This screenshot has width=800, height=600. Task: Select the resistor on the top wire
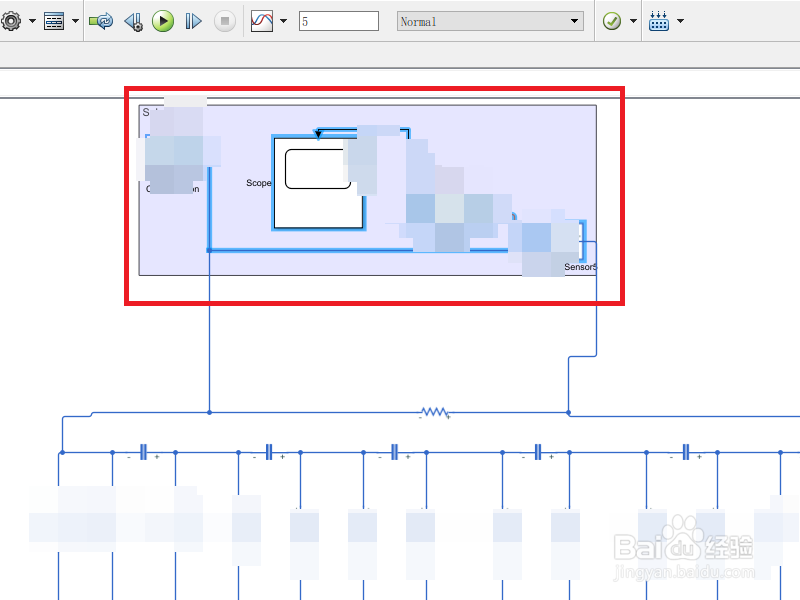pos(435,412)
